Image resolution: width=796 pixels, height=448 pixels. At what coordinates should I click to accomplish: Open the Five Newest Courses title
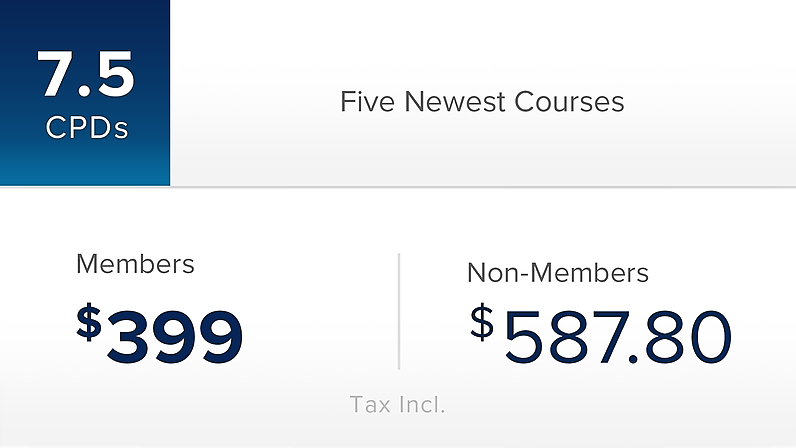482,102
